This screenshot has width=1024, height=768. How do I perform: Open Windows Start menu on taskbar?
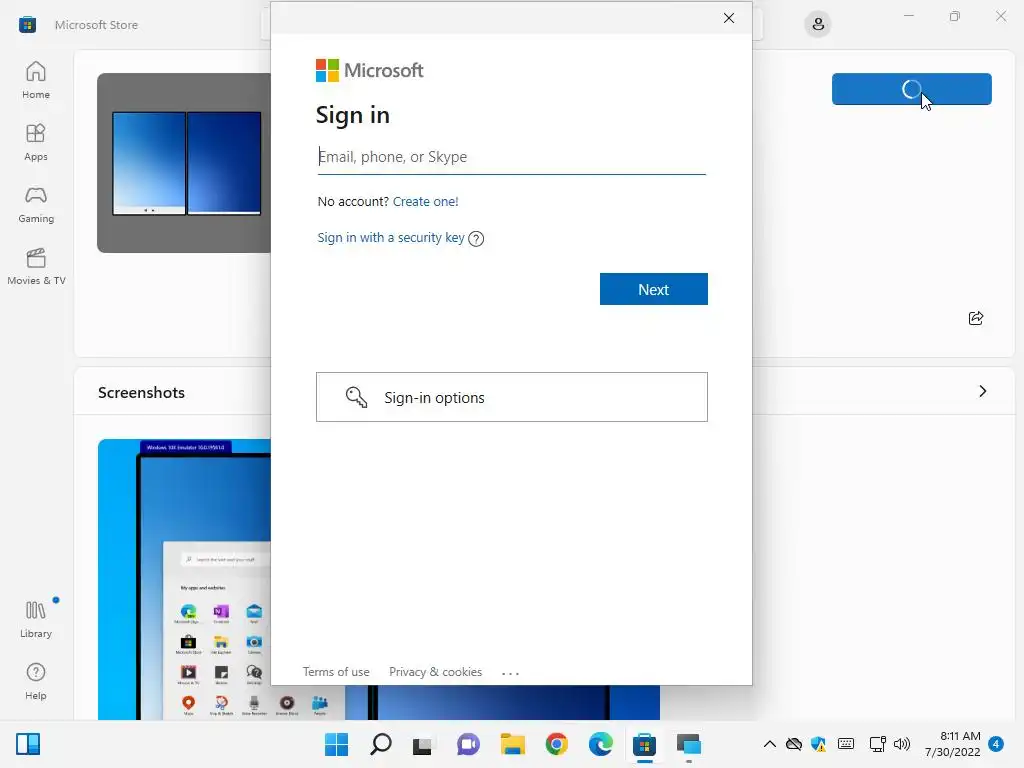[x=336, y=744]
